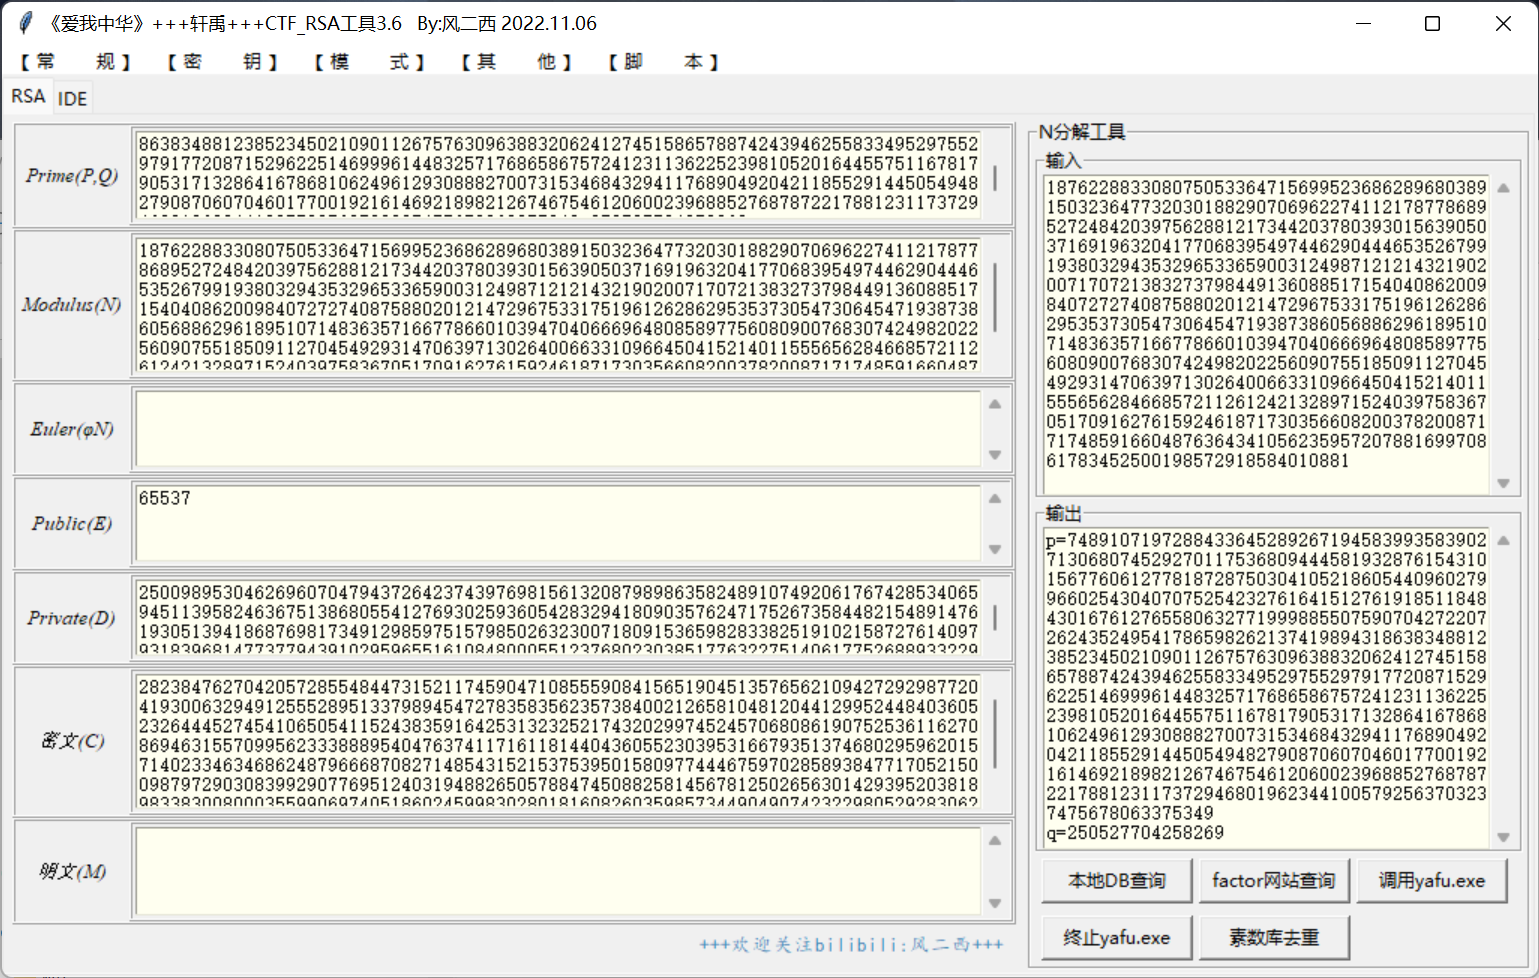
Task: Click the 本地DB查询 button
Action: [x=1117, y=881]
